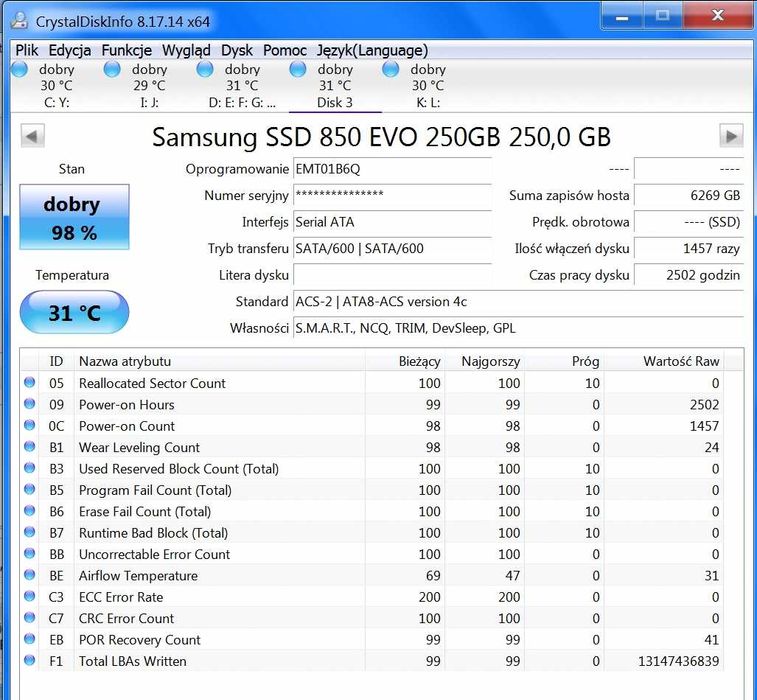The width and height of the screenshot is (757, 700).
Task: Click the Wartość Raw column header
Action: pos(664,361)
